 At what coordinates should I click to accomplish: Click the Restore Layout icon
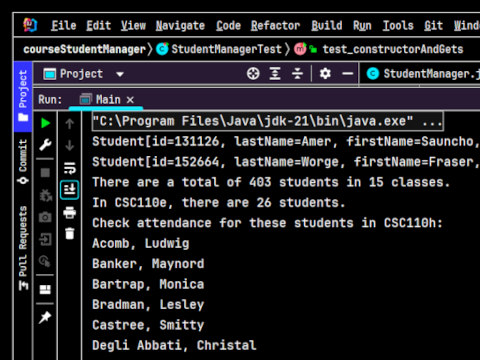[45, 289]
